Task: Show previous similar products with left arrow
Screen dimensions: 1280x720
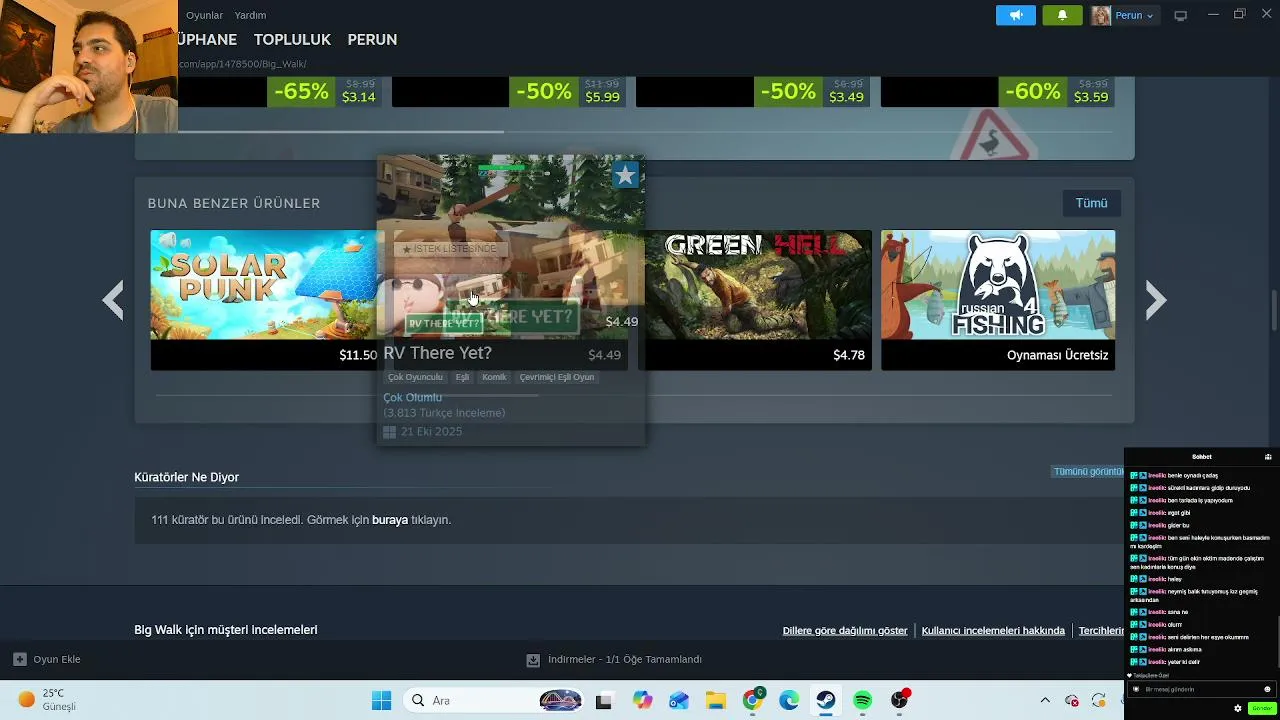Action: click(x=113, y=300)
